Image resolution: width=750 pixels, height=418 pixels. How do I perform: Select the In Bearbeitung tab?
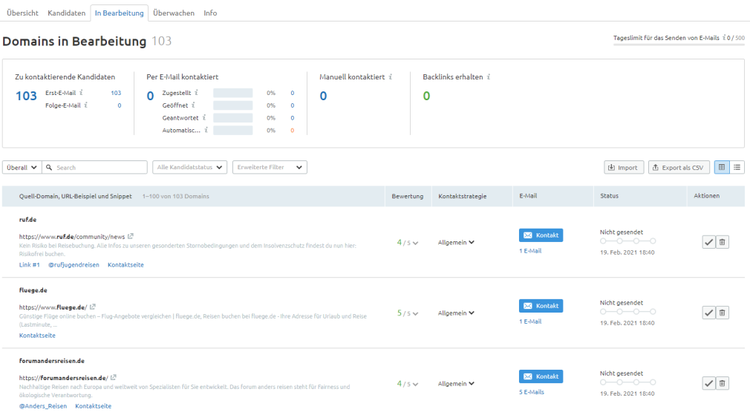coord(119,13)
